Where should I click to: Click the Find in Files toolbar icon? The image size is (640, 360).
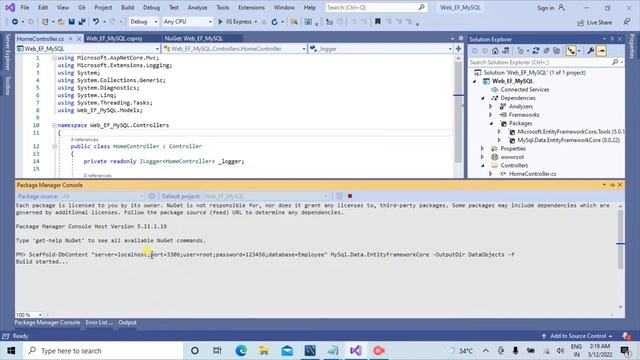294,22
